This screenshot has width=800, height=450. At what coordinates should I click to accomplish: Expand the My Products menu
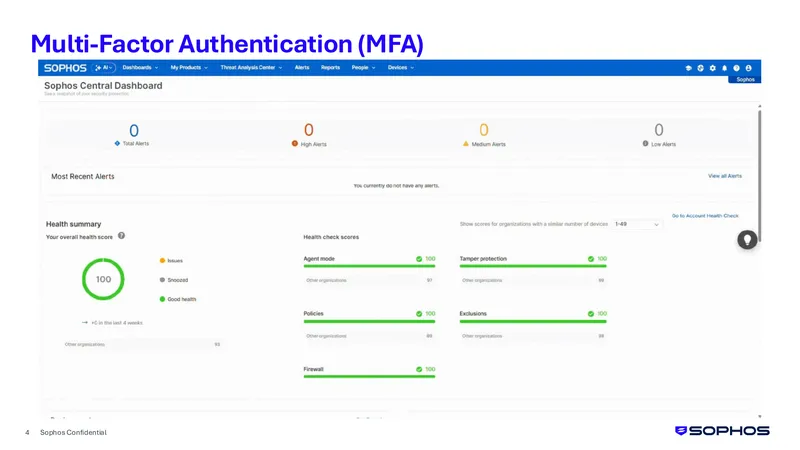click(189, 67)
